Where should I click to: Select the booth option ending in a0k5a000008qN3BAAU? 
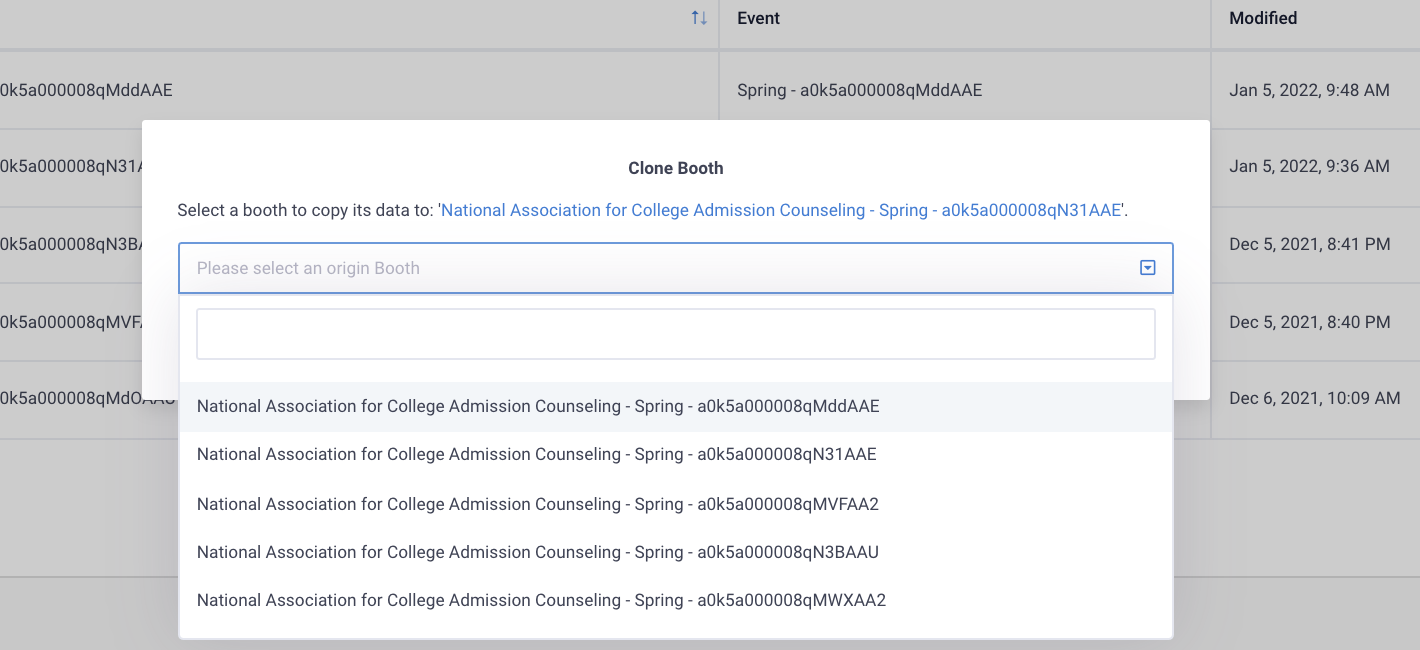click(x=537, y=552)
